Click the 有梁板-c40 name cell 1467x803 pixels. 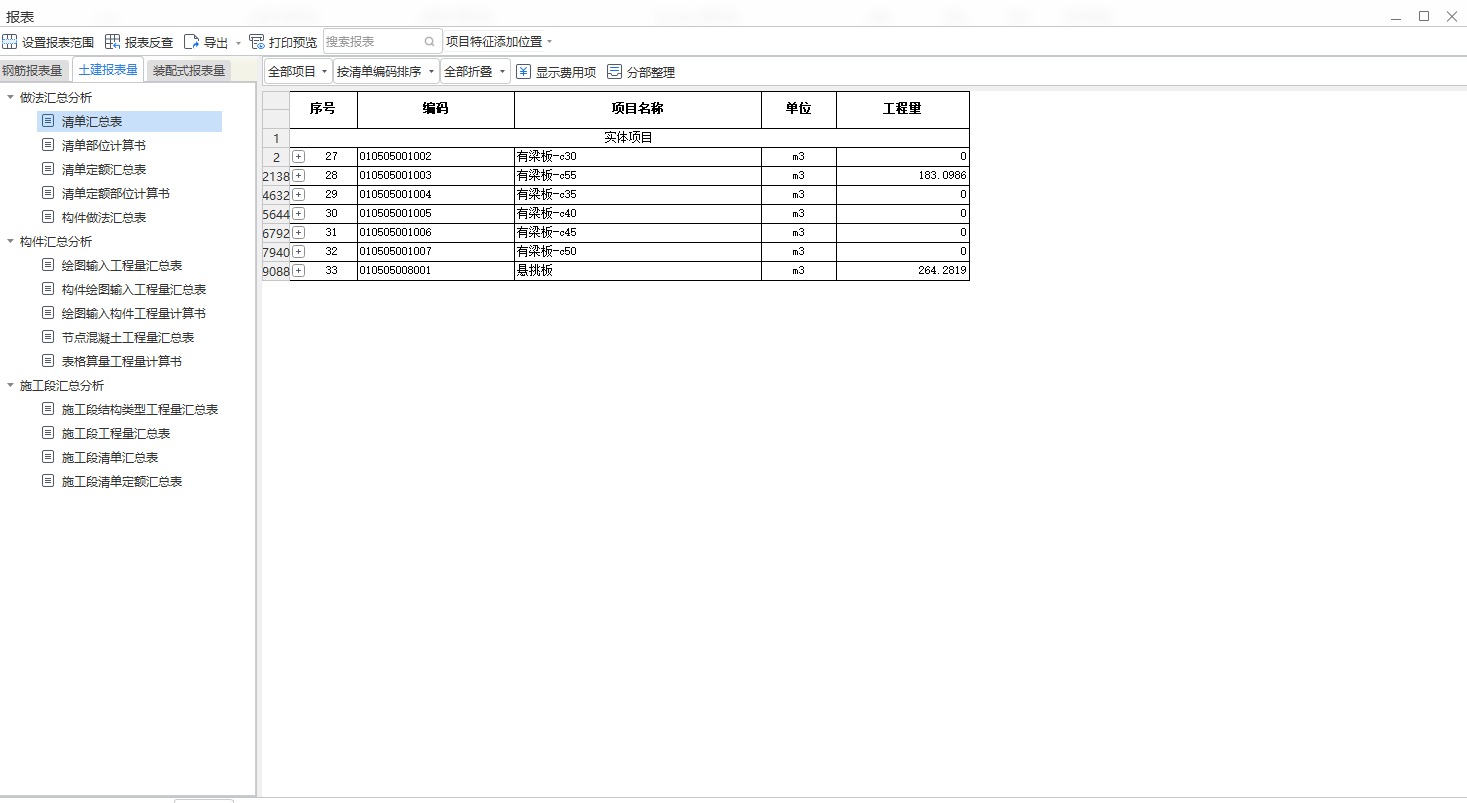[638, 214]
